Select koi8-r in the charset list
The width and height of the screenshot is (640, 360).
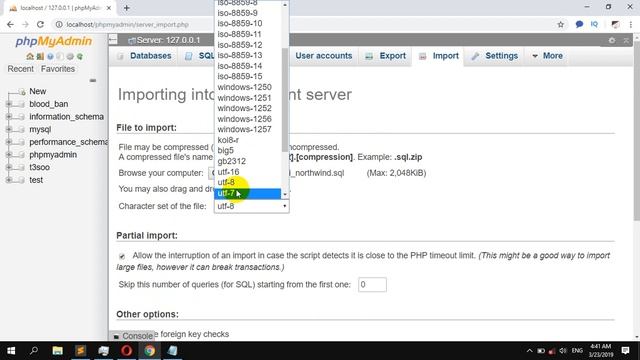[x=247, y=140]
